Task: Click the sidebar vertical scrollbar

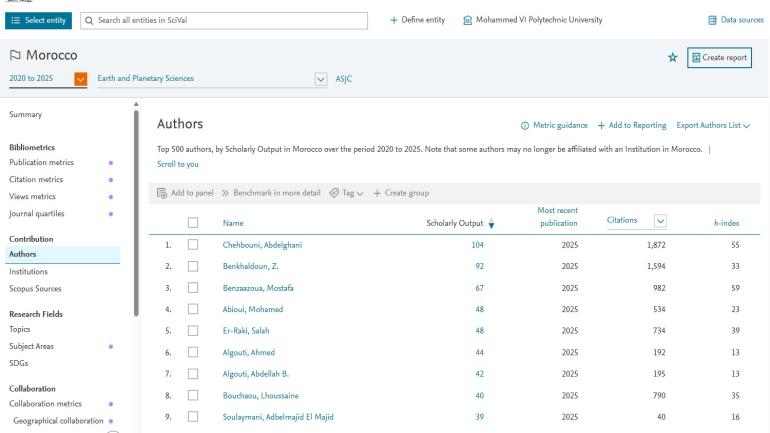Action: coord(135,210)
